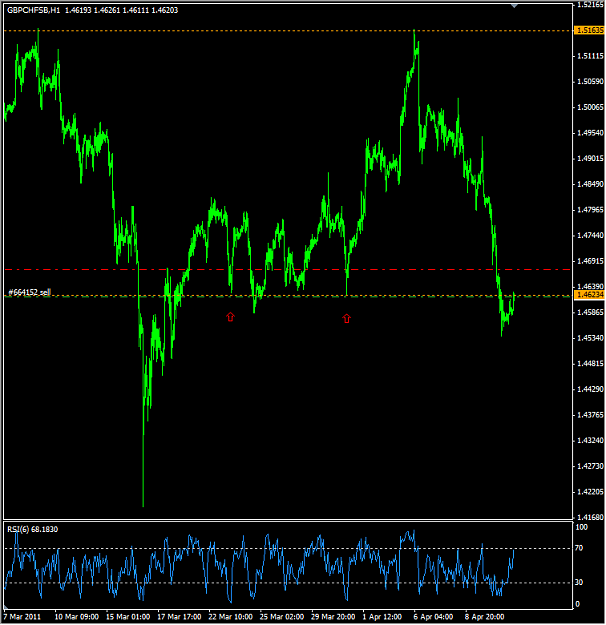
Task: Click the 25 Mar 02:00 time label
Action: tap(282, 617)
